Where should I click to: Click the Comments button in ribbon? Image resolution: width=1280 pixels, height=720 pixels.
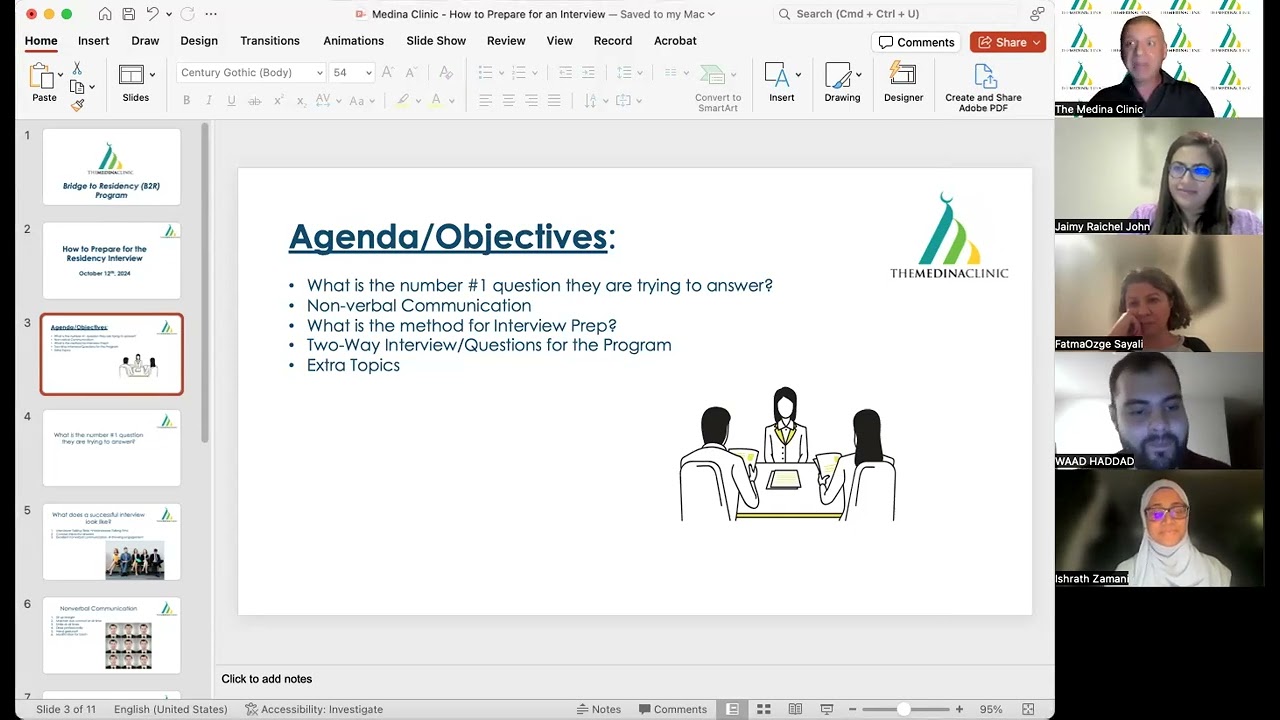pyautogui.click(x=916, y=42)
